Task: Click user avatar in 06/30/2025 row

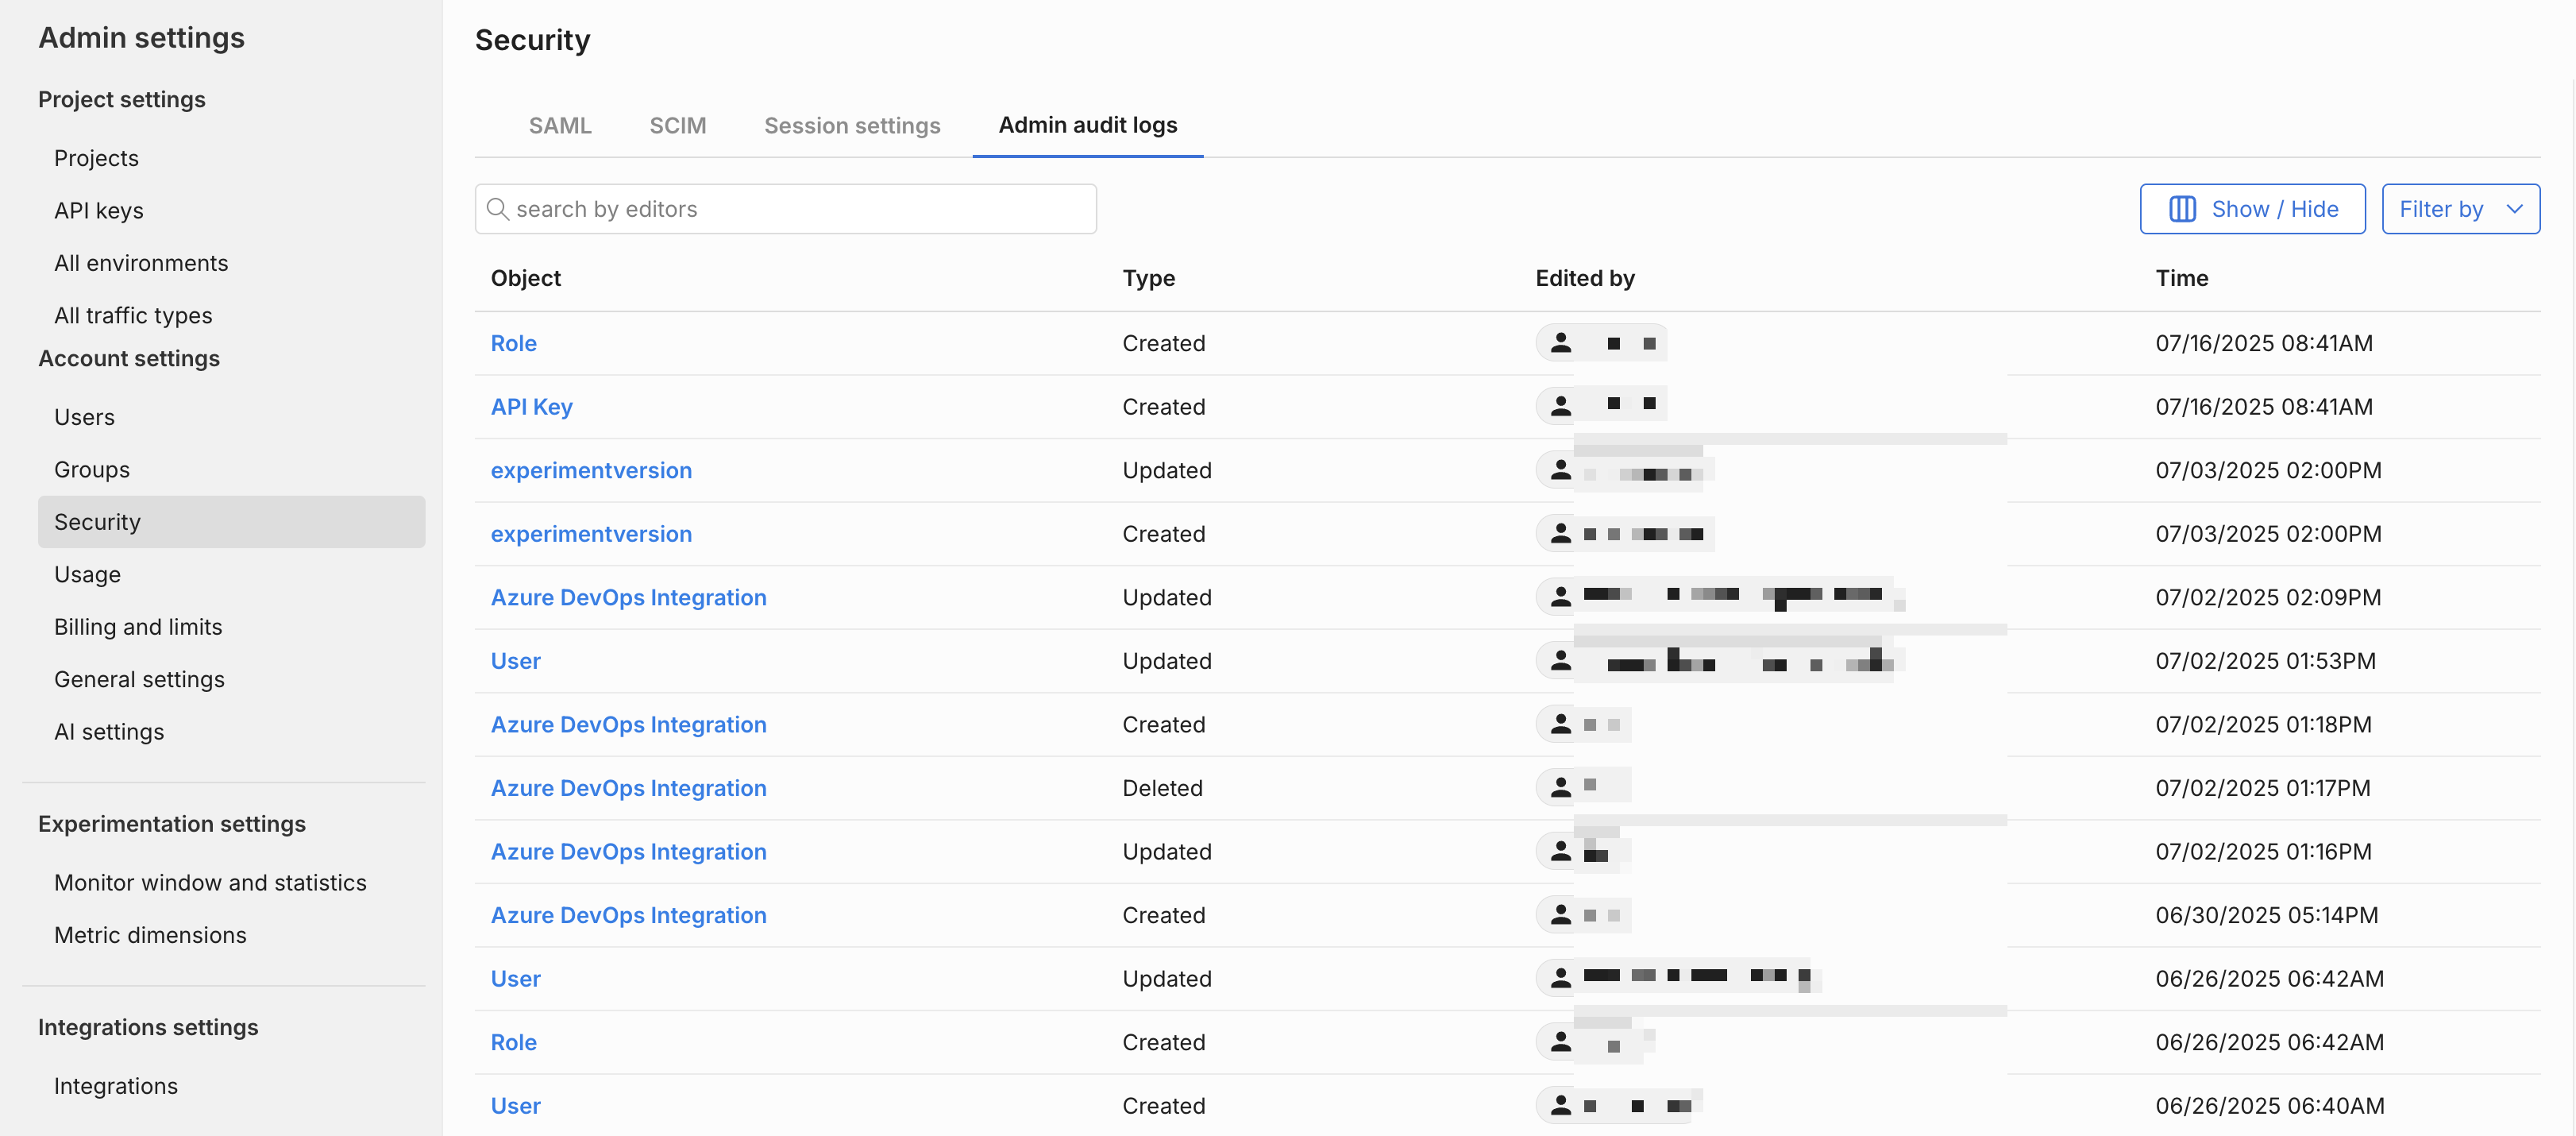Action: coord(1560,915)
